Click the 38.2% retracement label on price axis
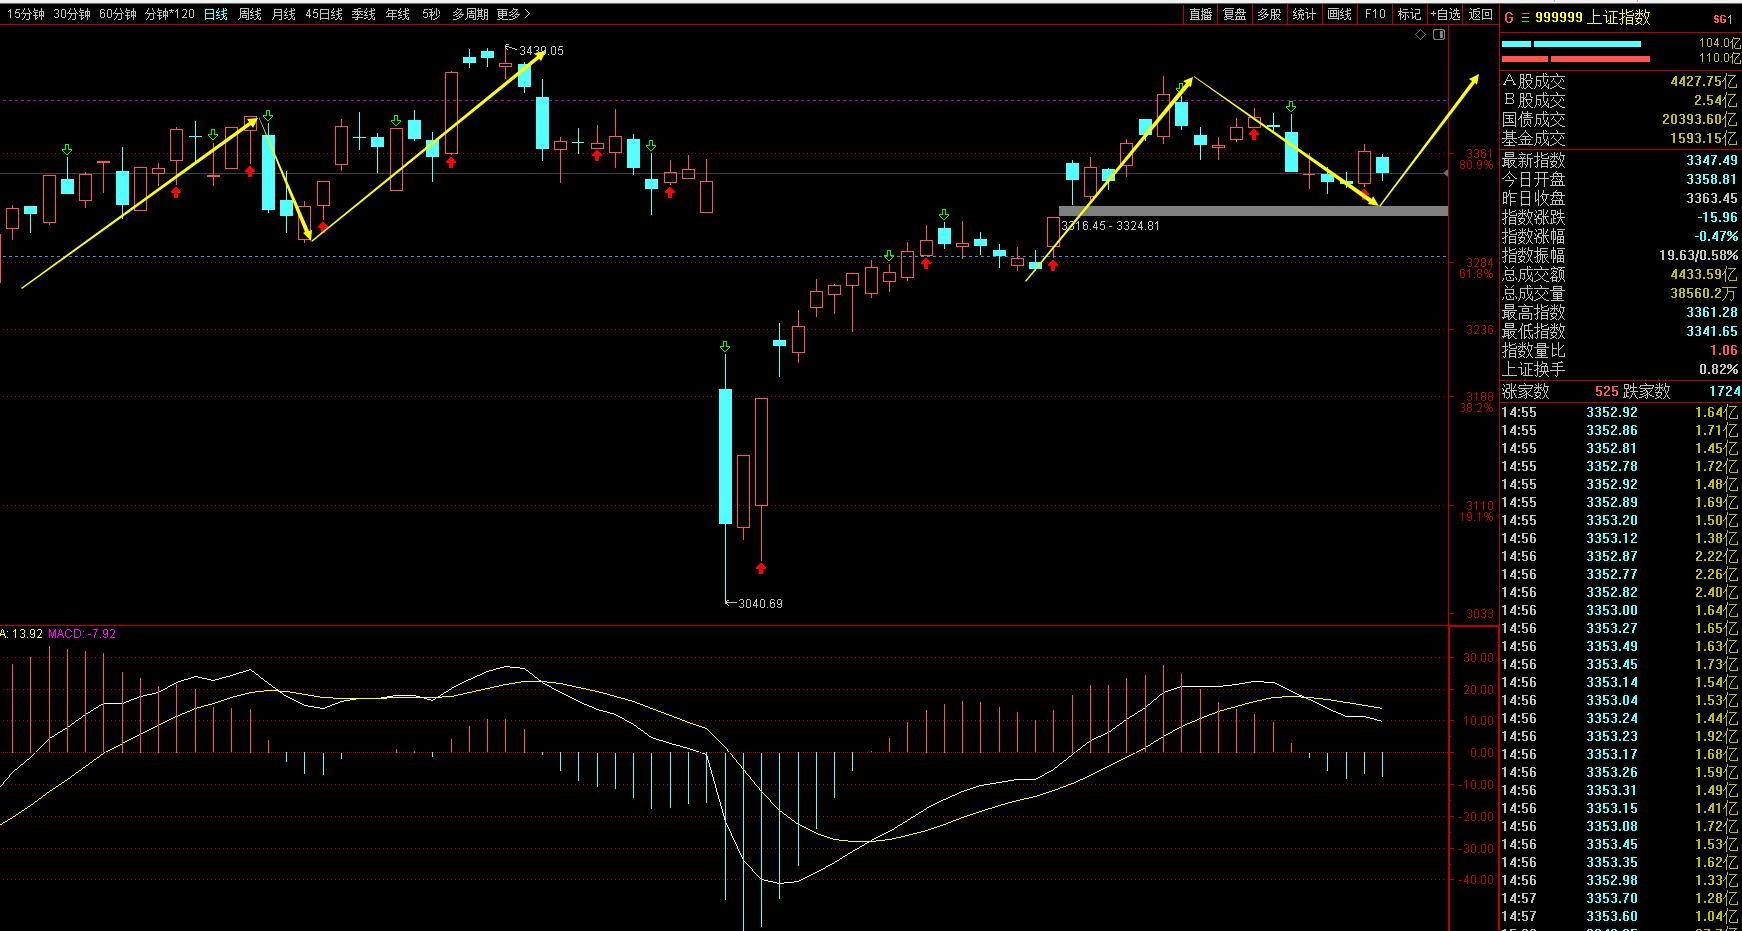The width and height of the screenshot is (1742, 931). click(x=1476, y=408)
